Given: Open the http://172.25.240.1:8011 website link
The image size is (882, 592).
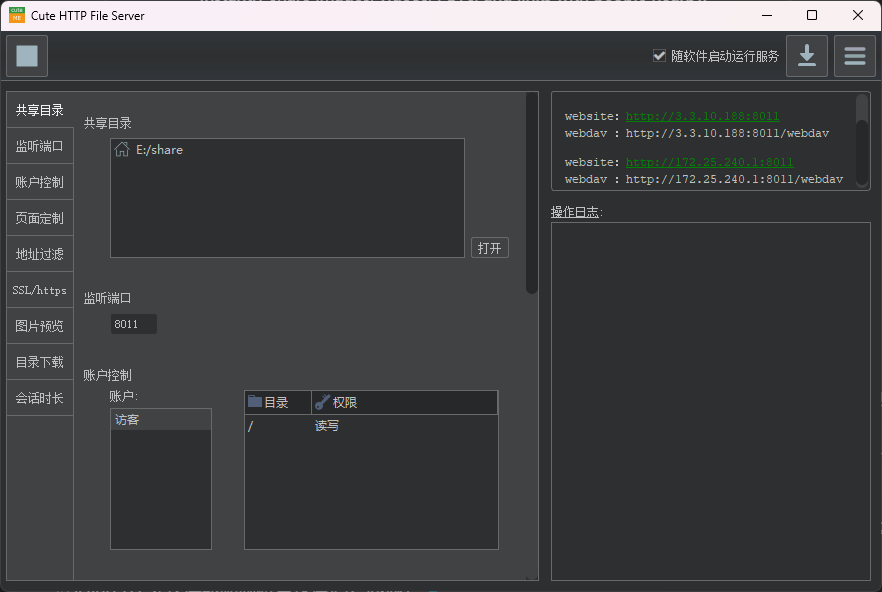Looking at the screenshot, I should tap(709, 162).
